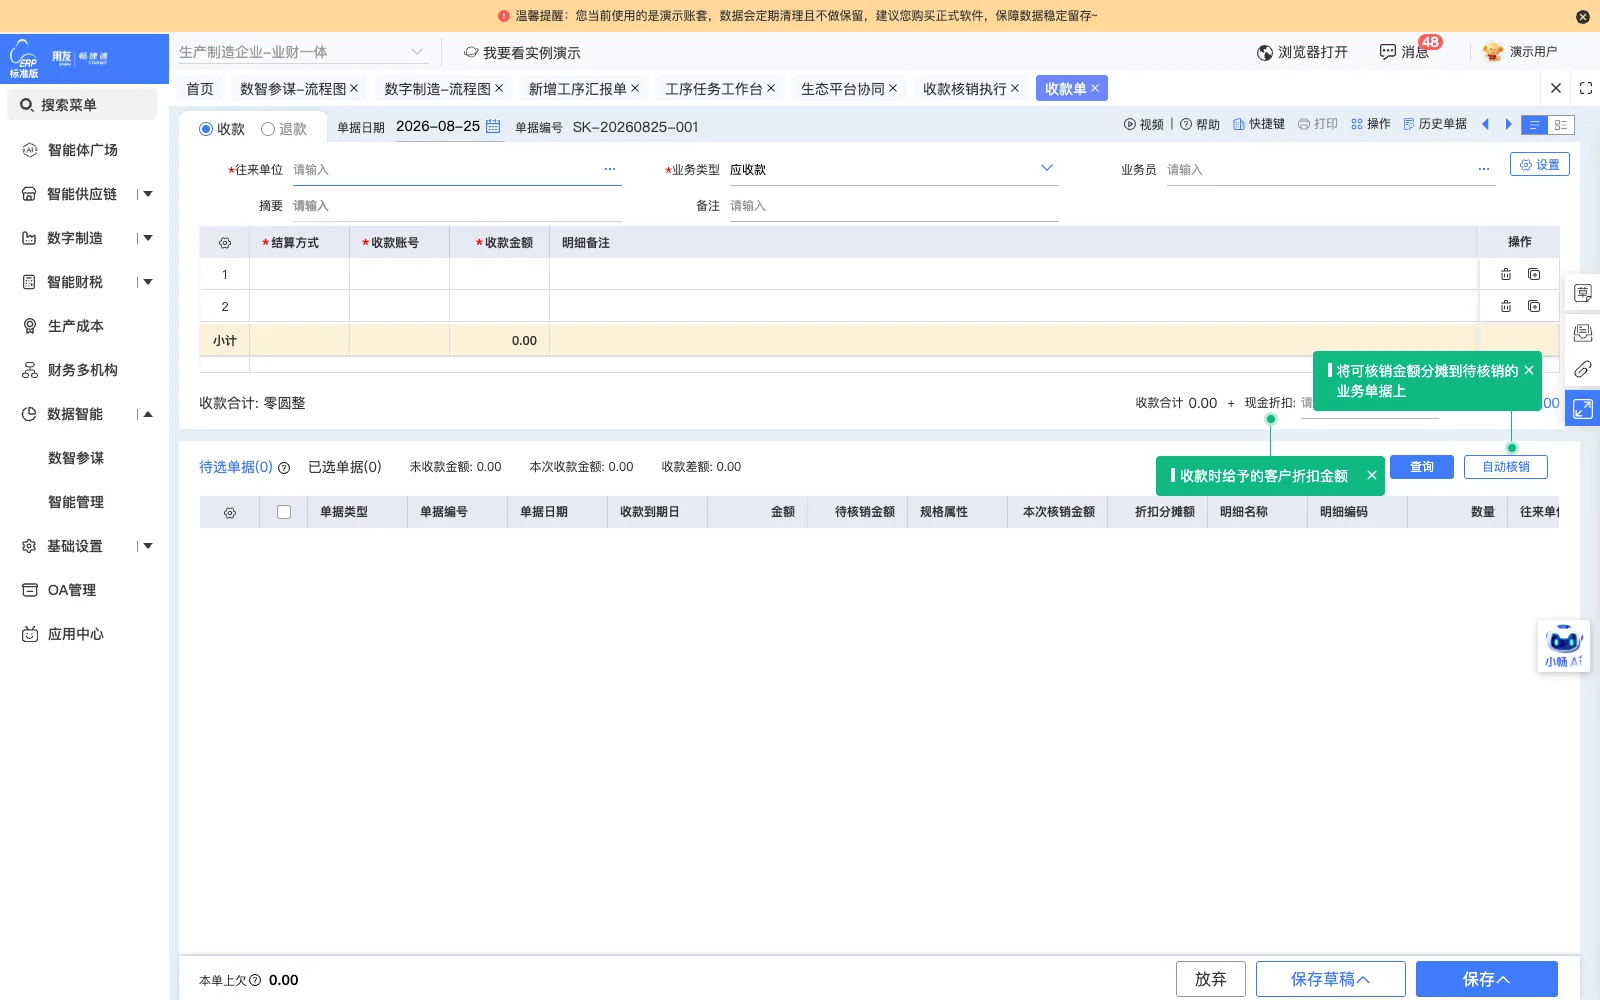
Task: Click the 视频 video icon
Action: click(x=1130, y=125)
